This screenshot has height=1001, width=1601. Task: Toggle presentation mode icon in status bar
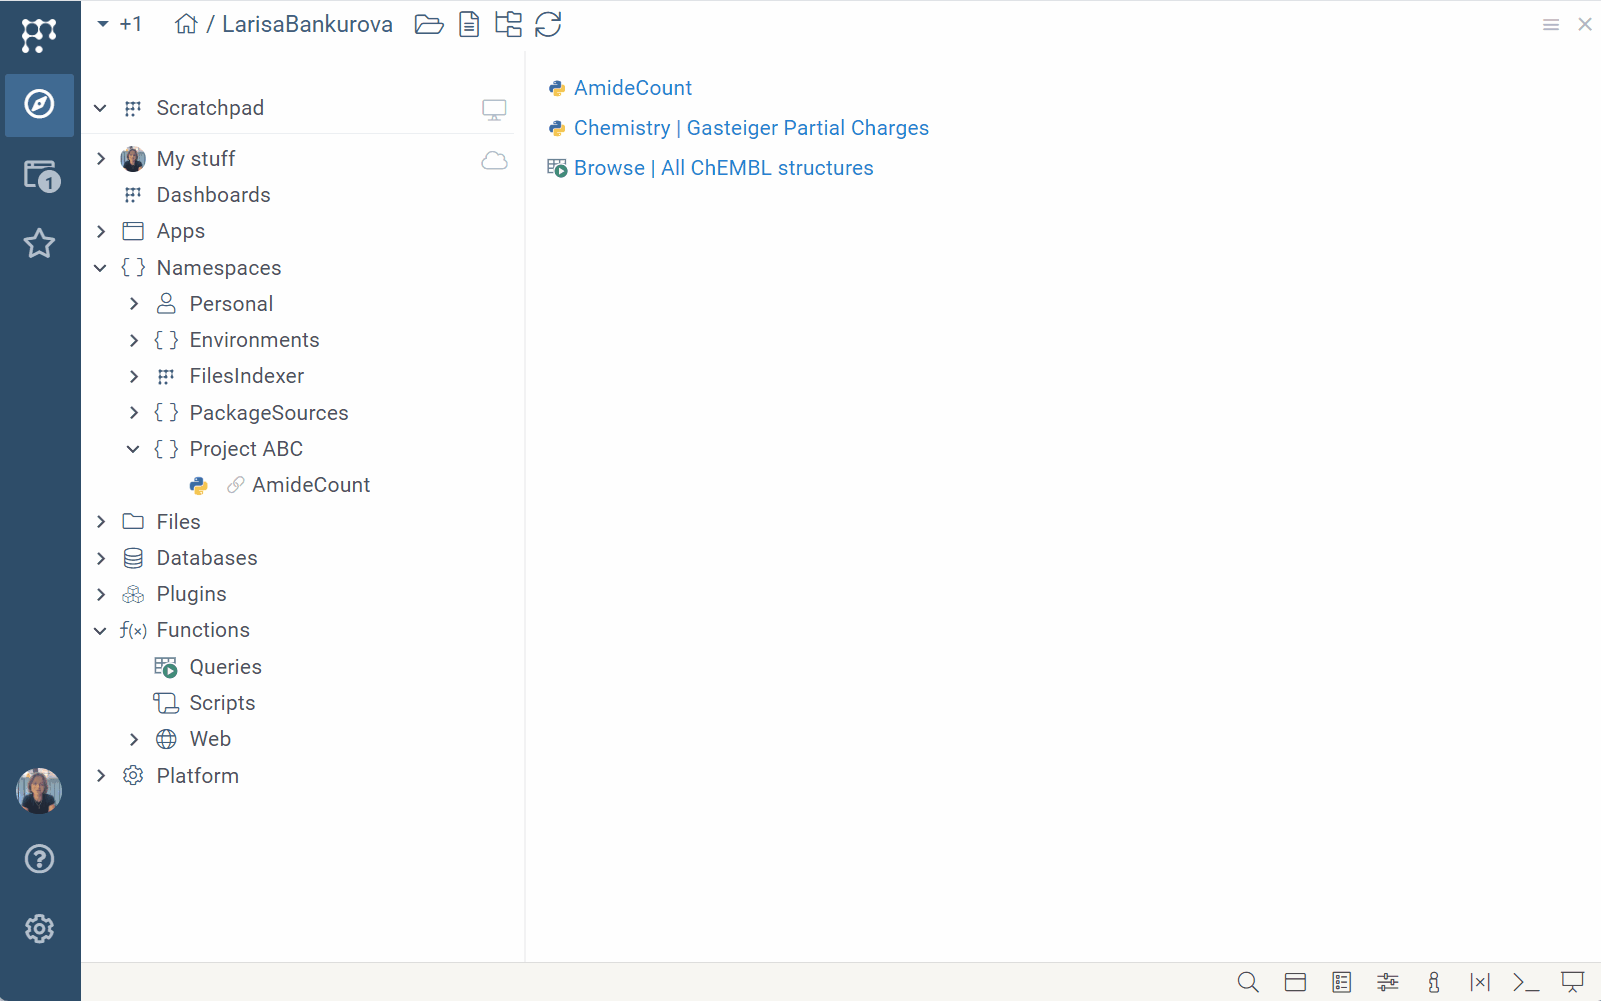tap(1572, 982)
